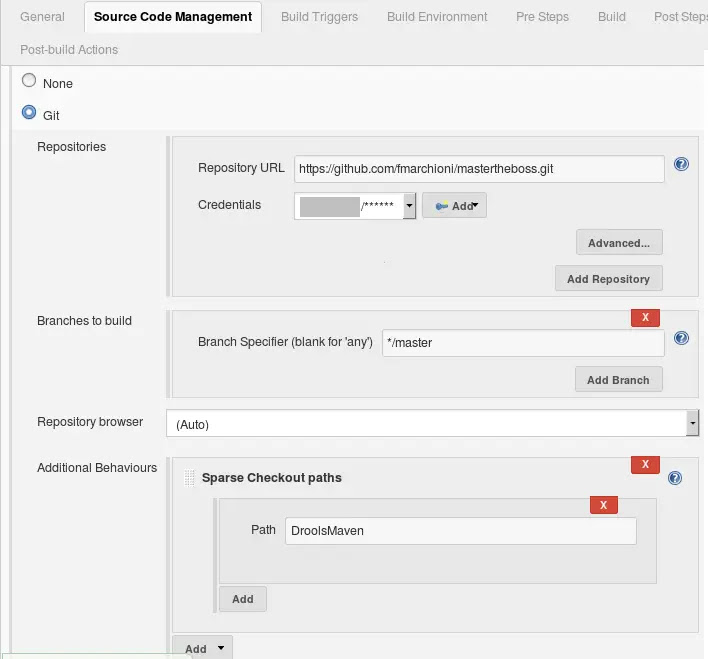Switch to the General tab
This screenshot has width=708, height=659.
pyautogui.click(x=42, y=17)
